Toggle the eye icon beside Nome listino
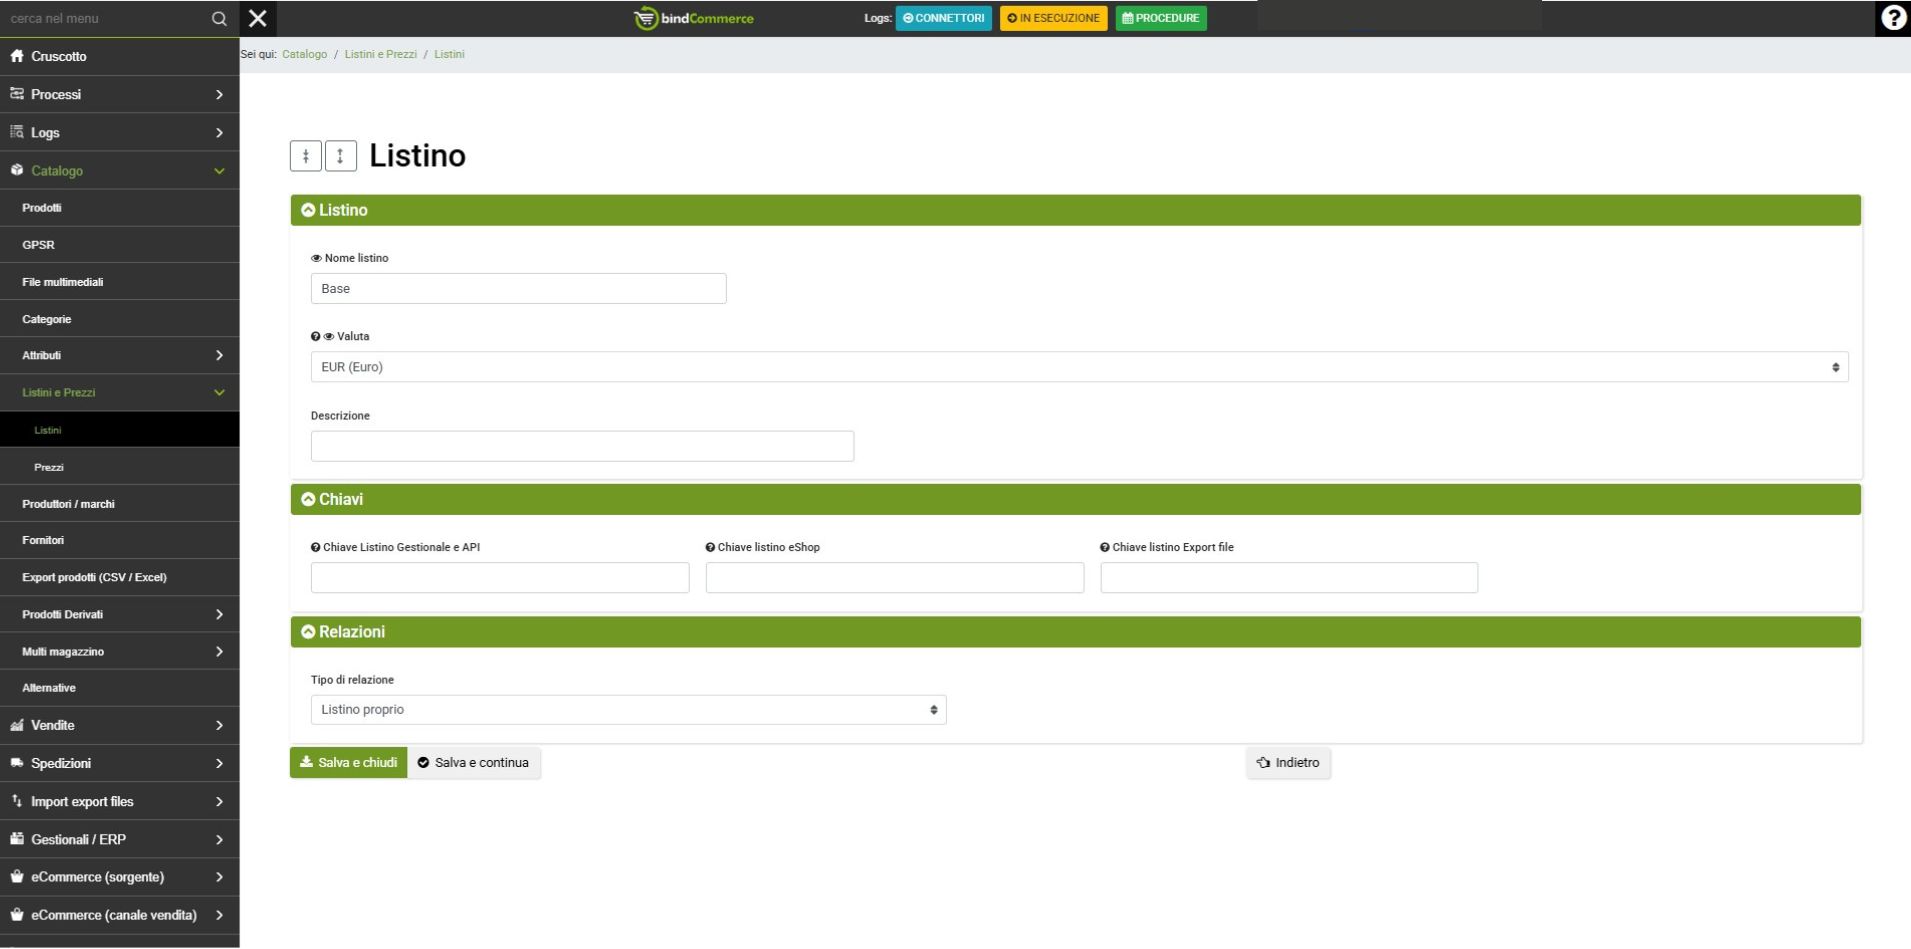Screen dimensions: 1911x949 [316, 259]
